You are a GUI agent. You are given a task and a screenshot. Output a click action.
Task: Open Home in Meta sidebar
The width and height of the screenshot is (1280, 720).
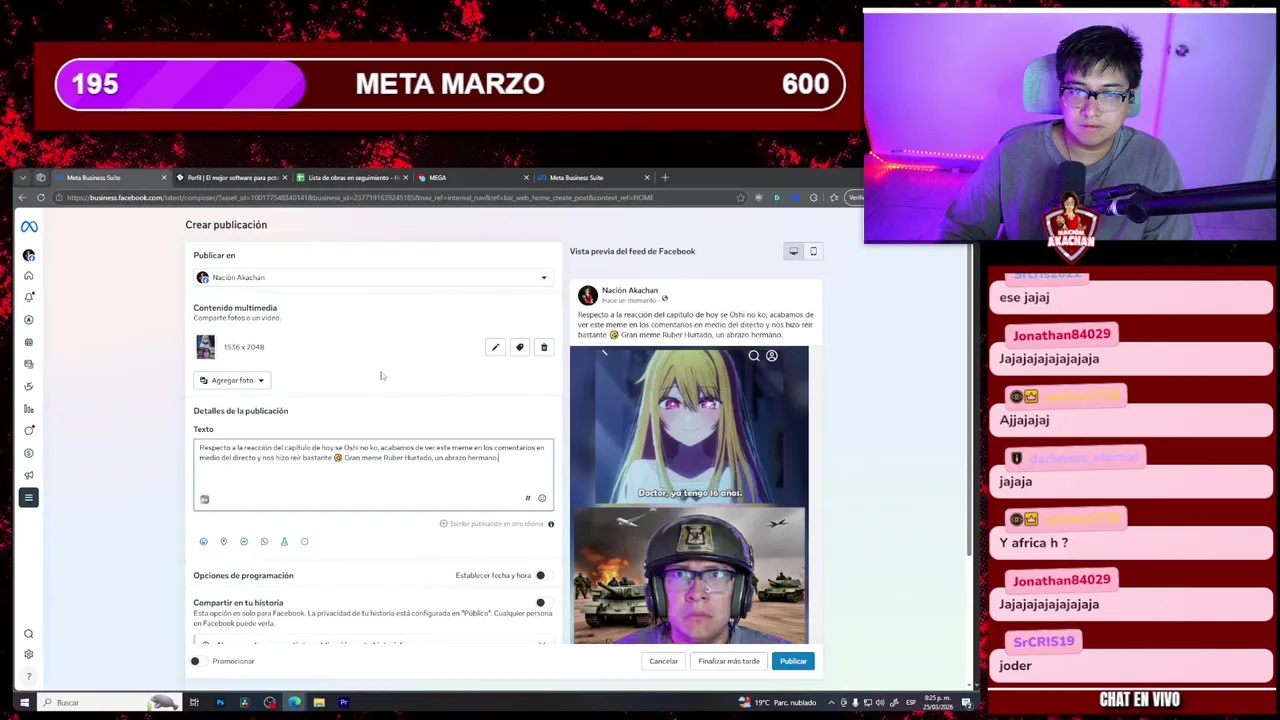[29, 276]
